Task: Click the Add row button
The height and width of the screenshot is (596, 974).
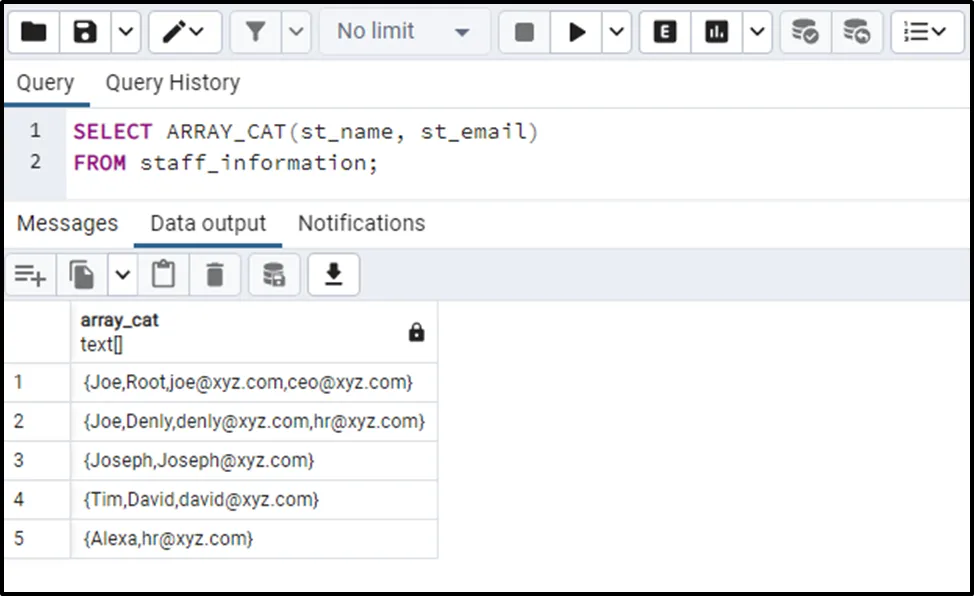Action: point(30,275)
